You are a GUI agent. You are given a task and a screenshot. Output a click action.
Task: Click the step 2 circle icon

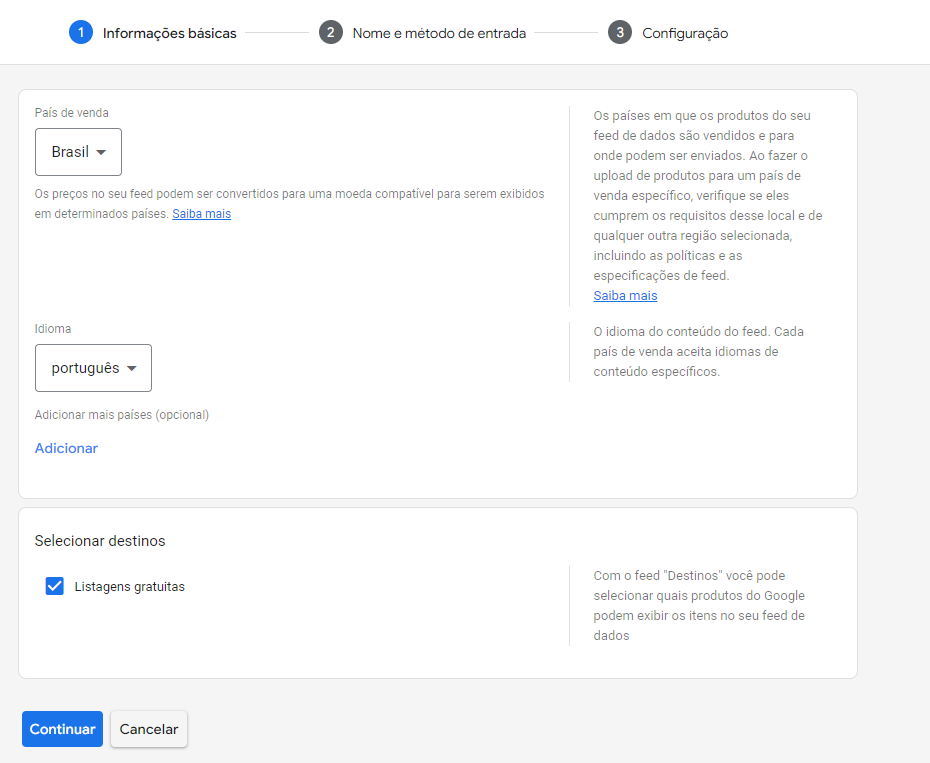click(330, 32)
